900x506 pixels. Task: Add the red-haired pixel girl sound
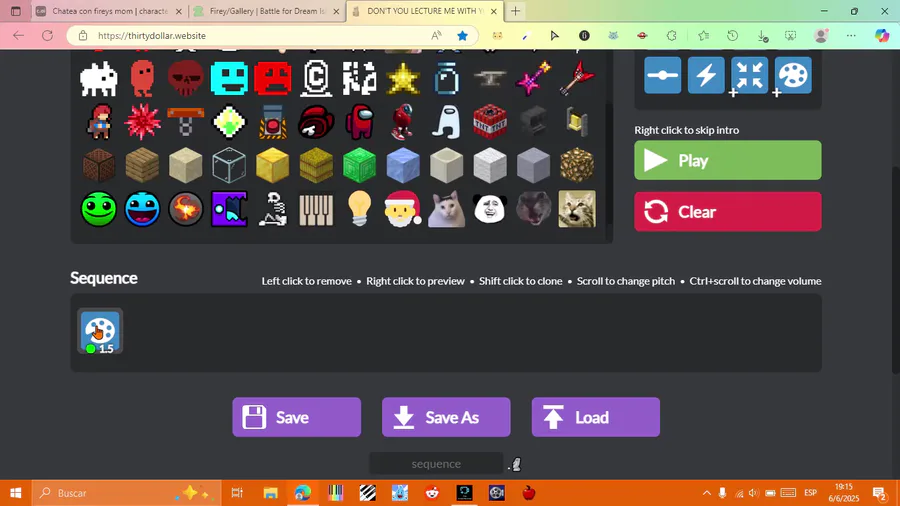coord(99,122)
